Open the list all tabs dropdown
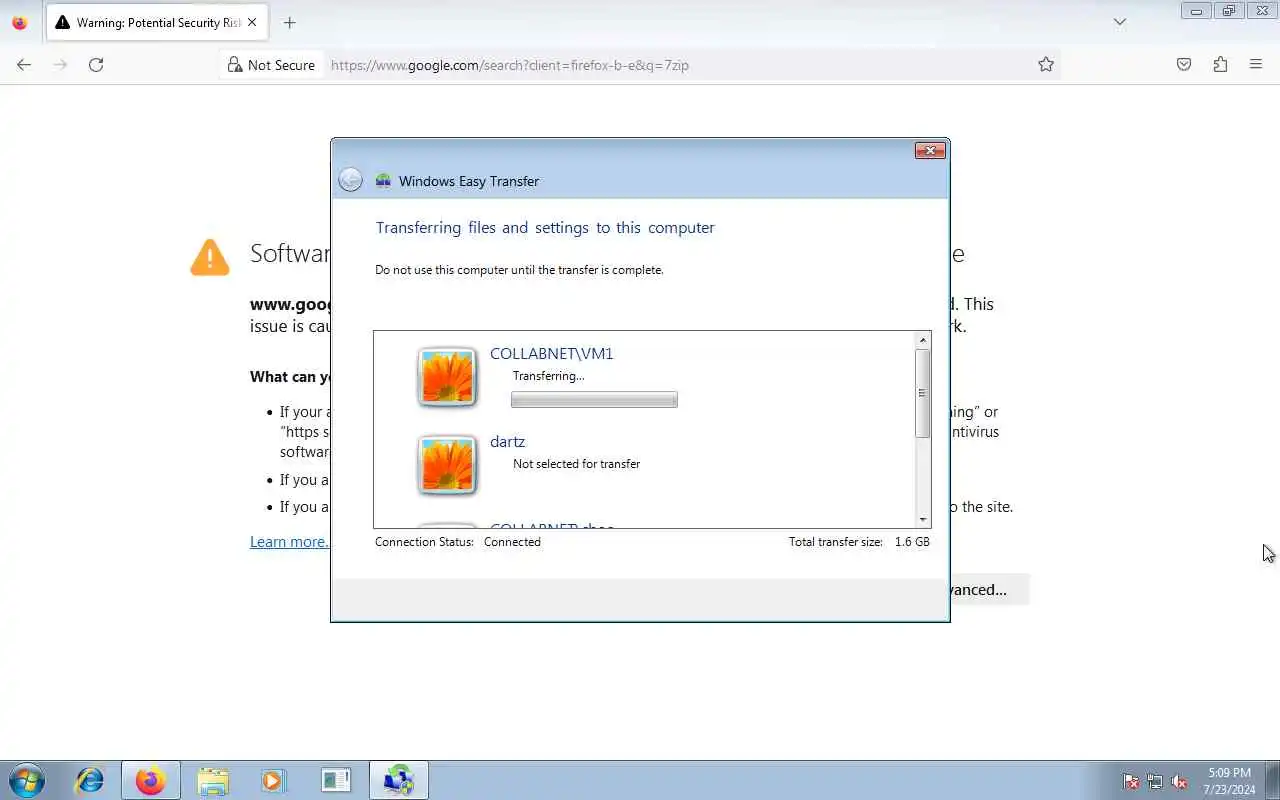Screen dimensions: 1280x800 1120,22
